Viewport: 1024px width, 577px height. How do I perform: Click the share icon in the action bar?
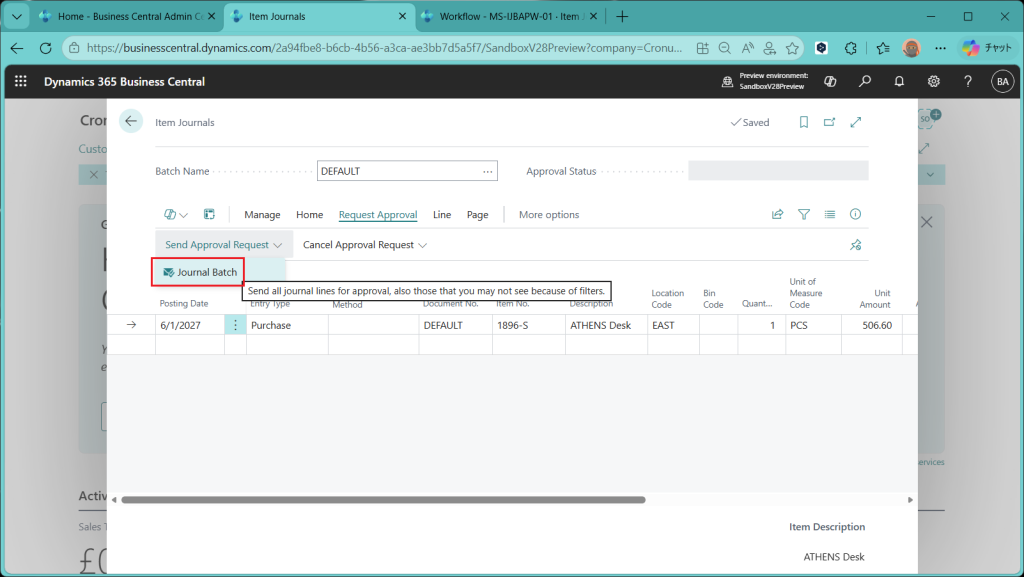tap(777, 214)
